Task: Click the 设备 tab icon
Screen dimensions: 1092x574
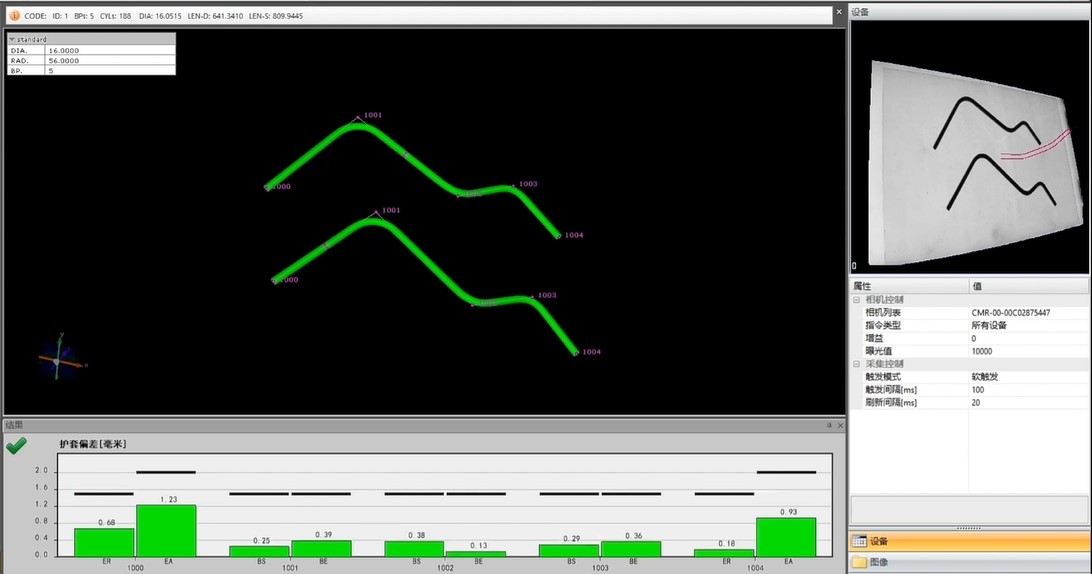Action: pos(859,542)
